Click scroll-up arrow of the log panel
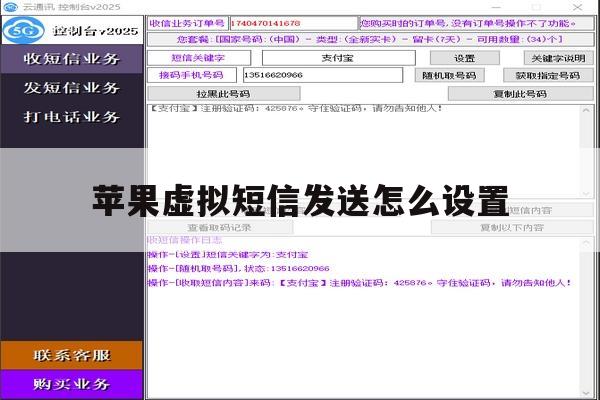Screen dimensions: 600x400 coord(586,243)
